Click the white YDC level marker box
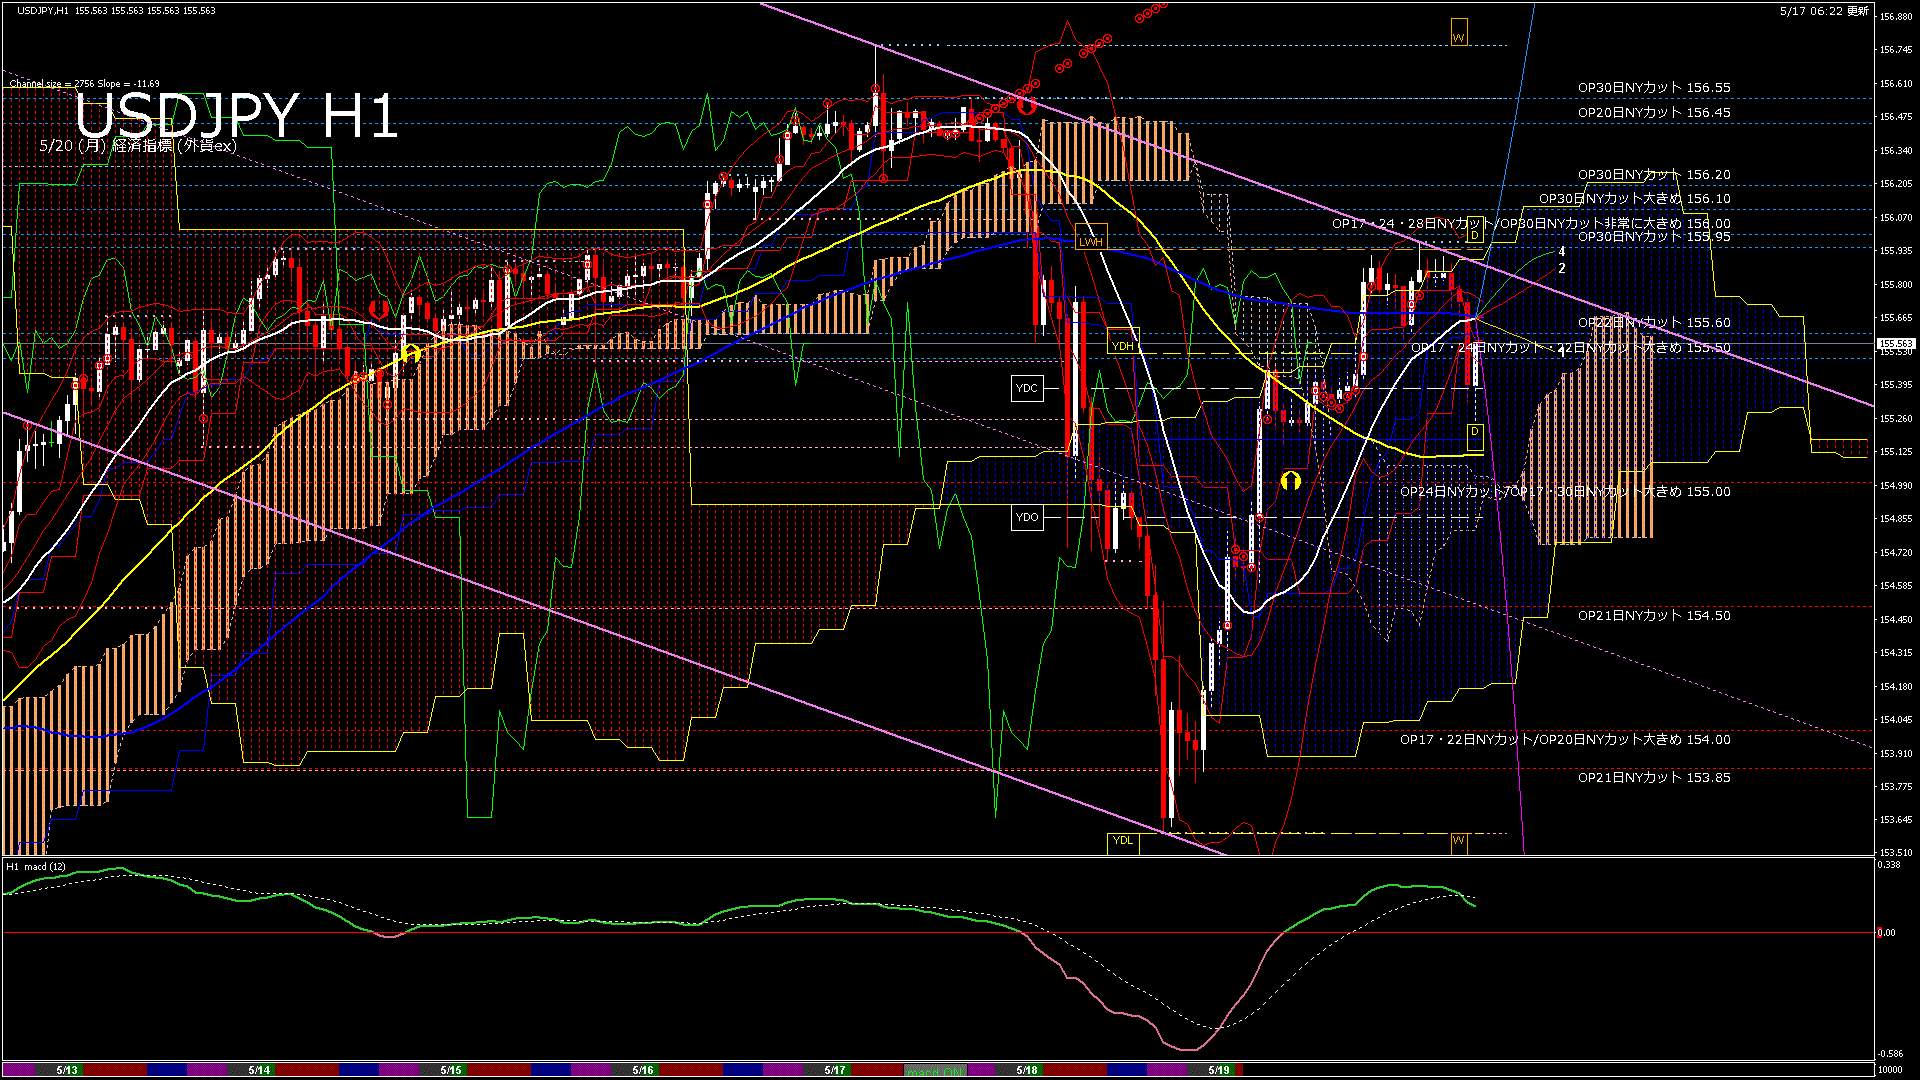 click(1027, 388)
